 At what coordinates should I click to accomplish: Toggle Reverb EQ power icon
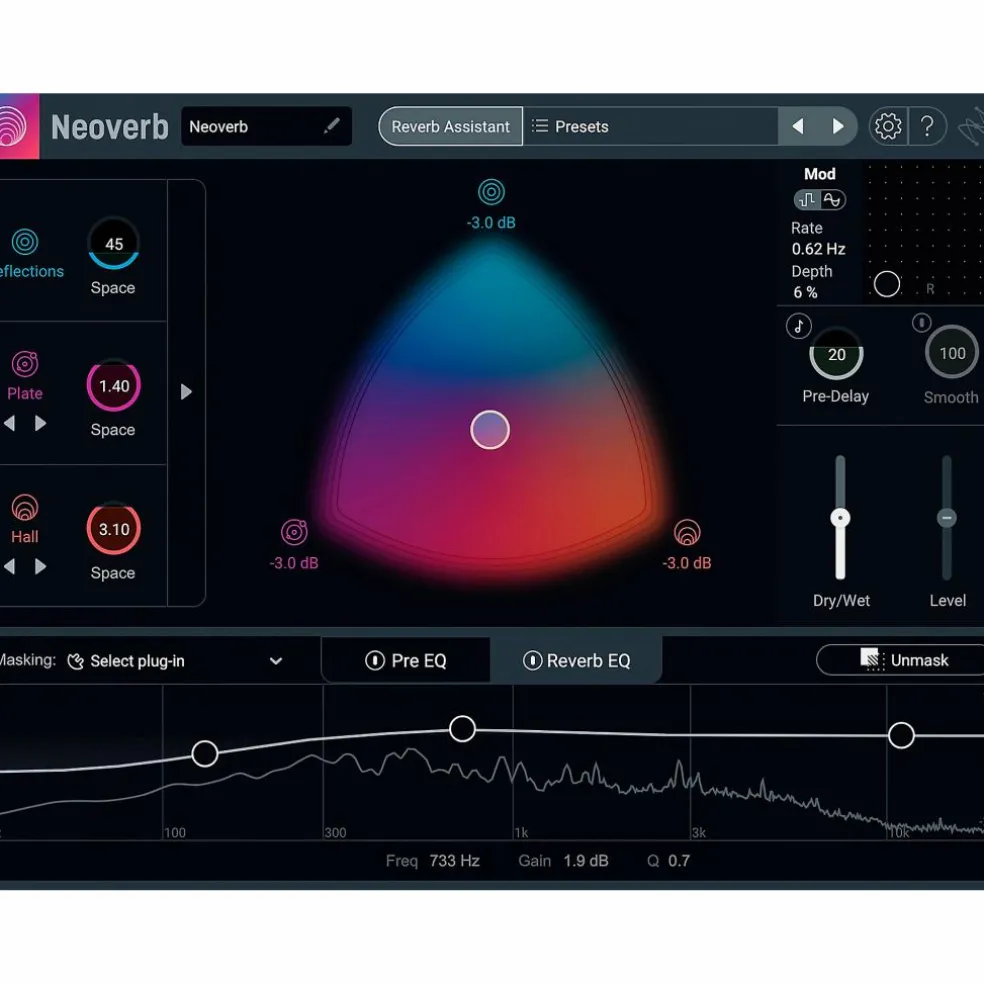(532, 660)
